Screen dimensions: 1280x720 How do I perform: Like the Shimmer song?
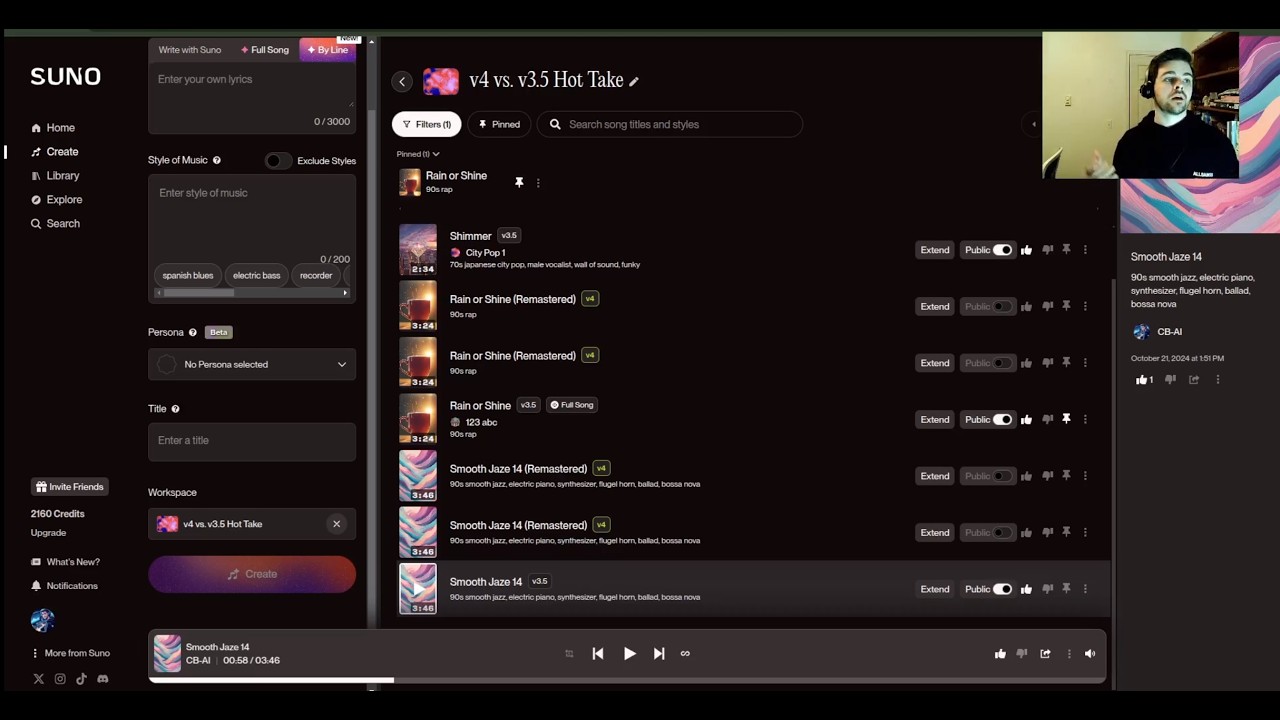click(1026, 250)
